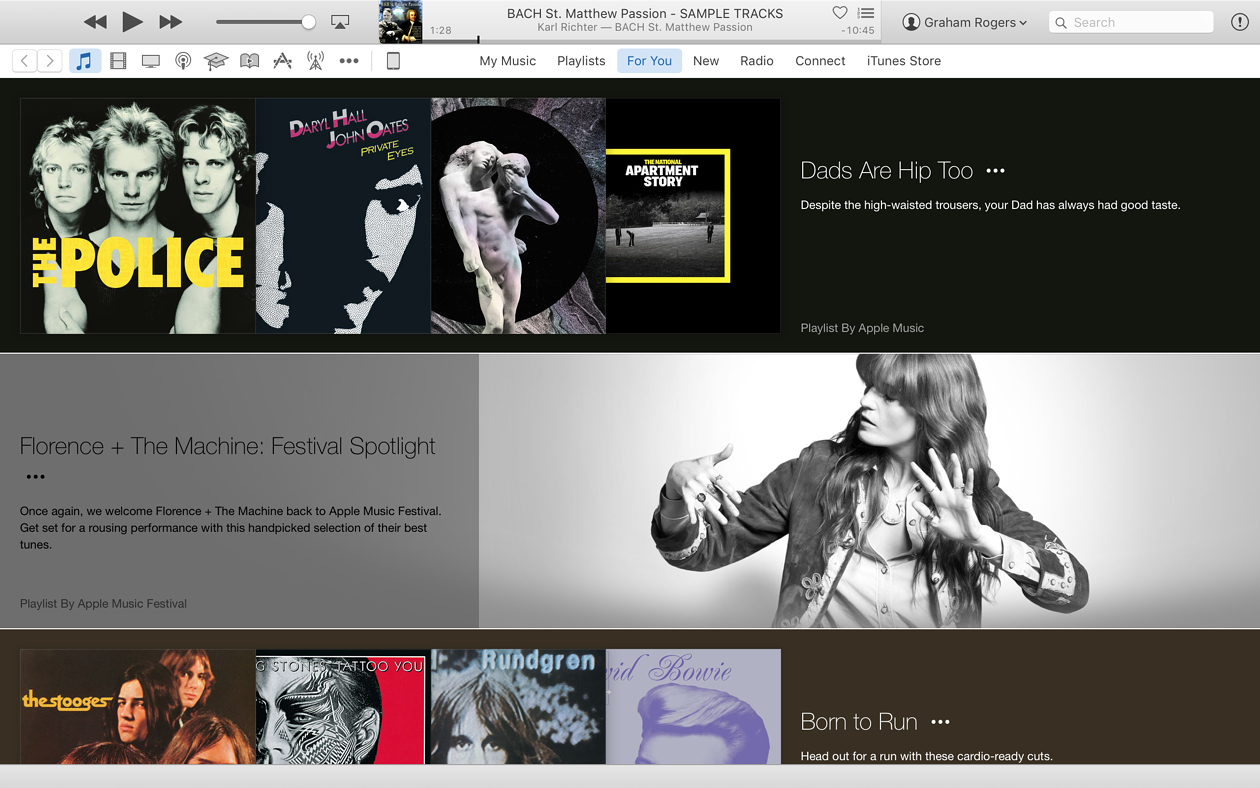Open Hall & Oates Private Eyes cover

(x=343, y=216)
